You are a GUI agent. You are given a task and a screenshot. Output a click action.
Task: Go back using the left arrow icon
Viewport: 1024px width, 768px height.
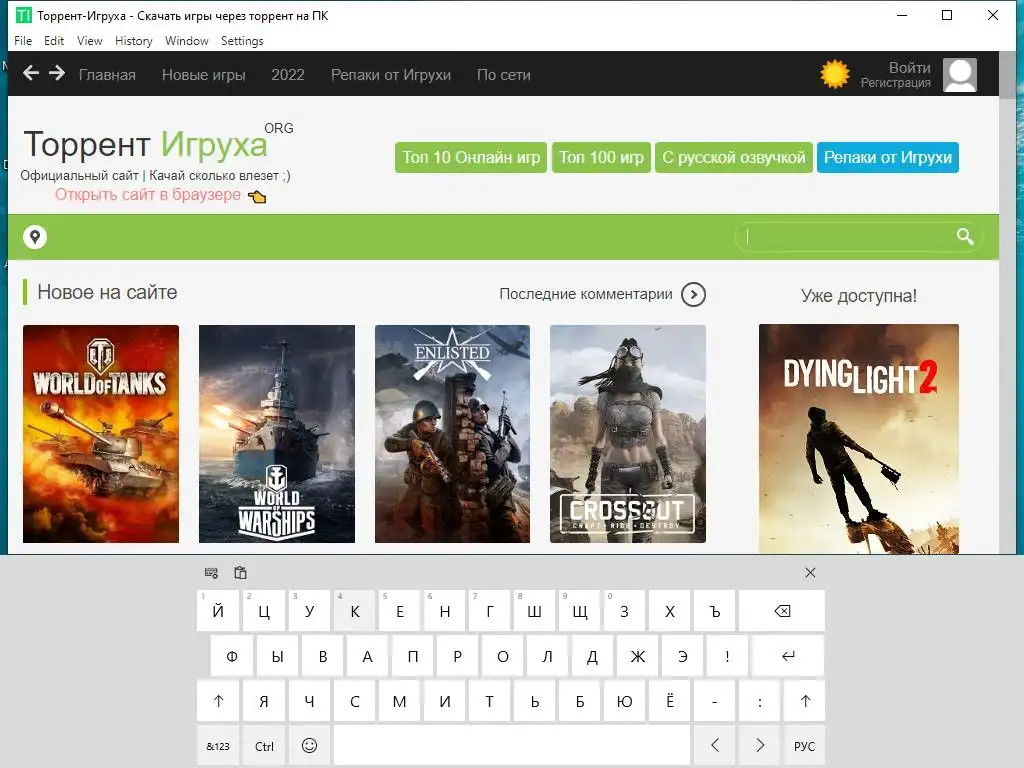(x=31, y=73)
